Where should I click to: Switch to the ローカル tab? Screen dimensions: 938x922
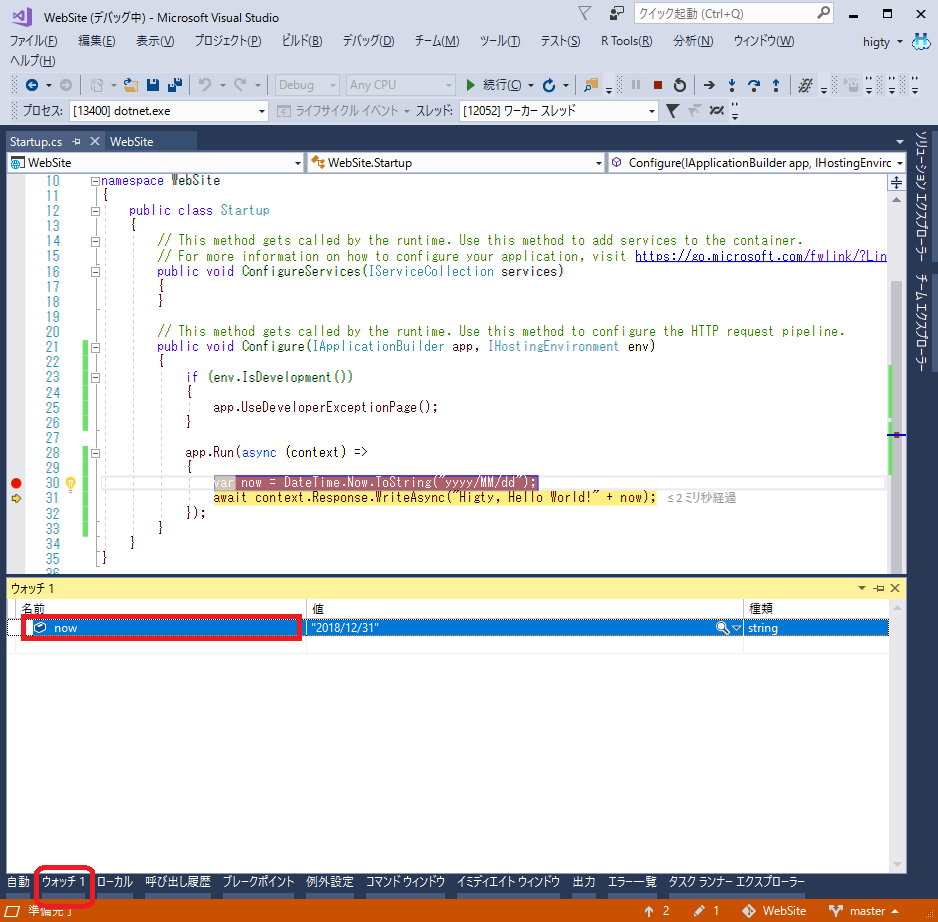(x=116, y=883)
